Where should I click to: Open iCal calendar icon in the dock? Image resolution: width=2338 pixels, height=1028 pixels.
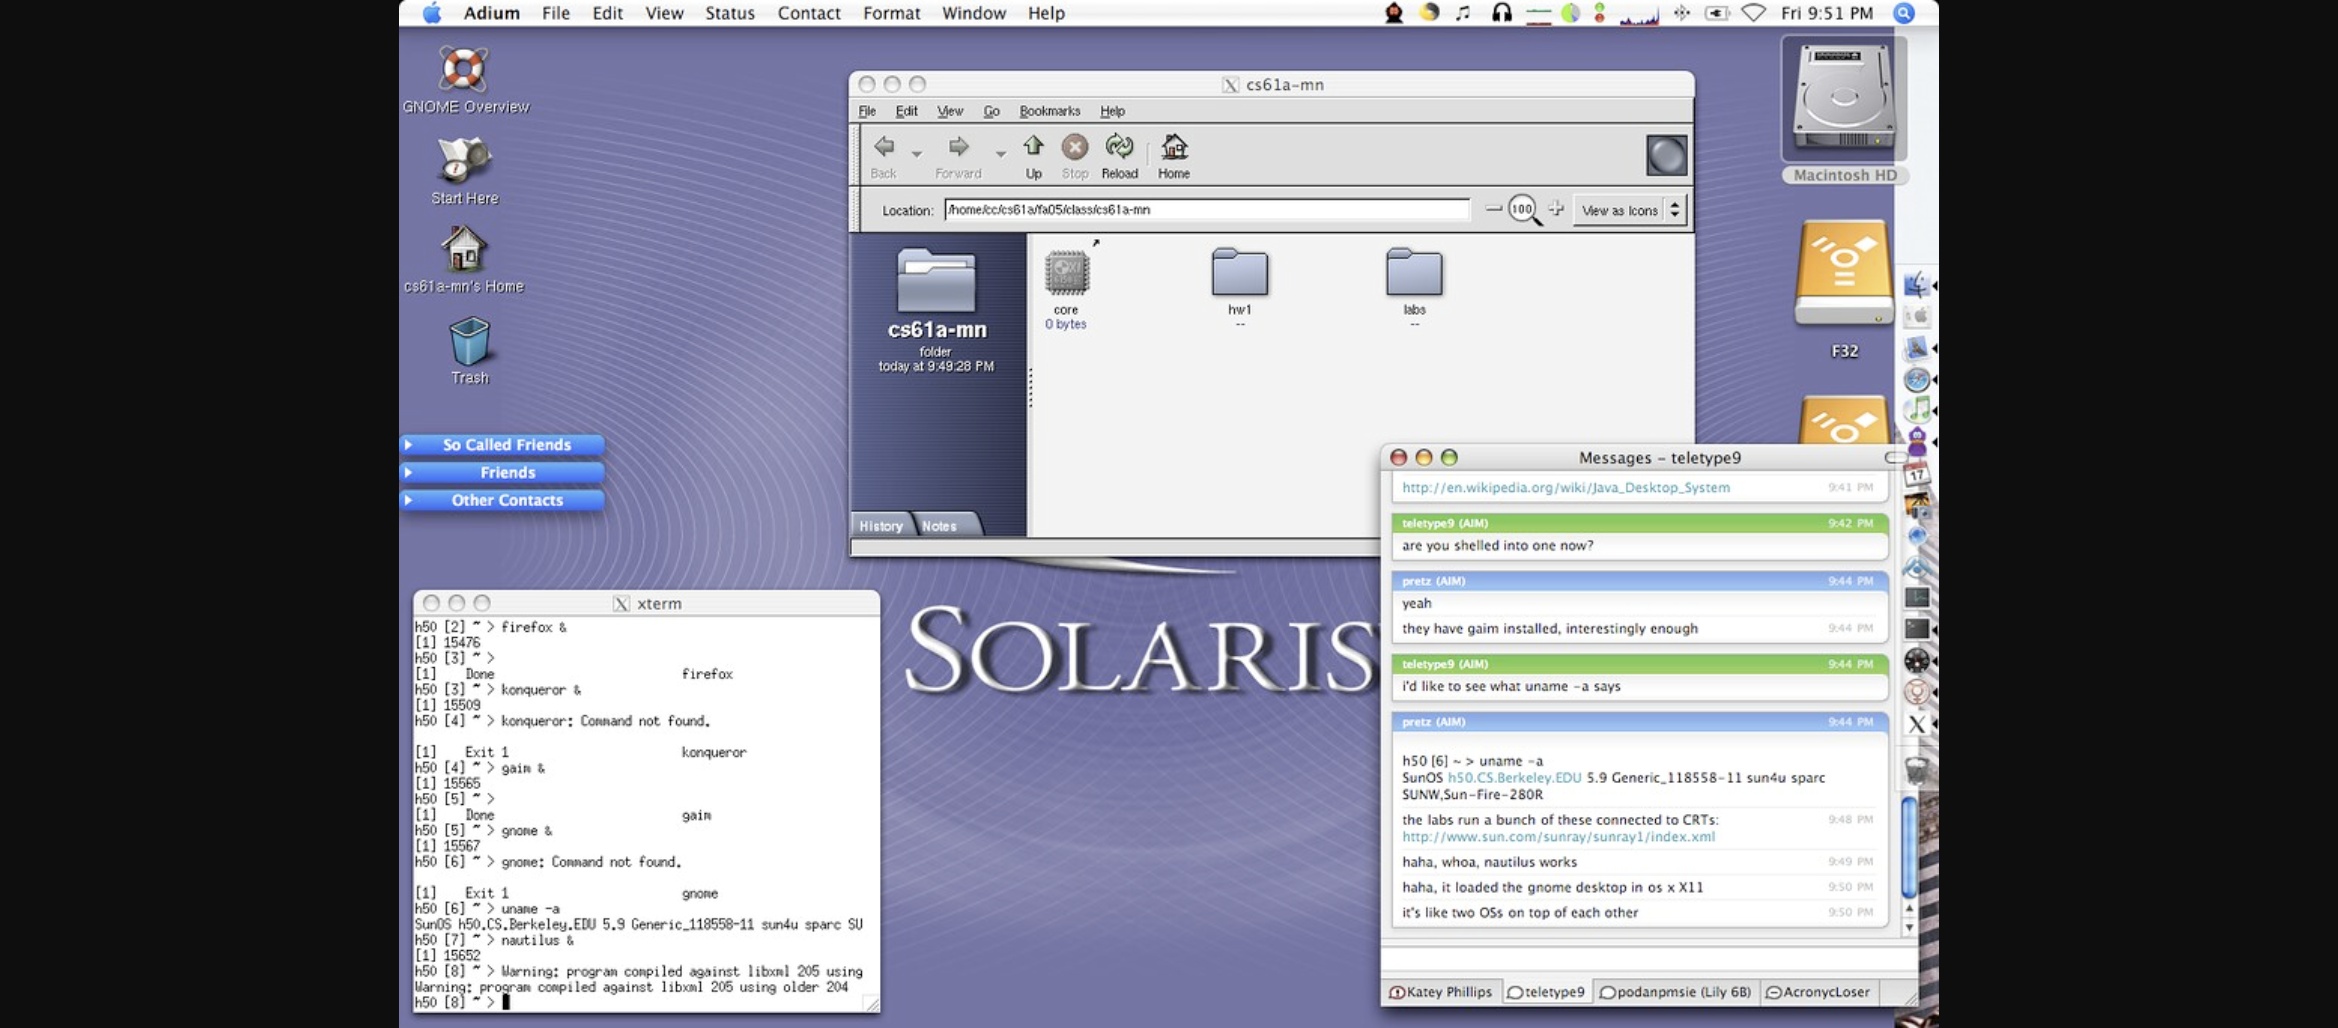[1916, 473]
